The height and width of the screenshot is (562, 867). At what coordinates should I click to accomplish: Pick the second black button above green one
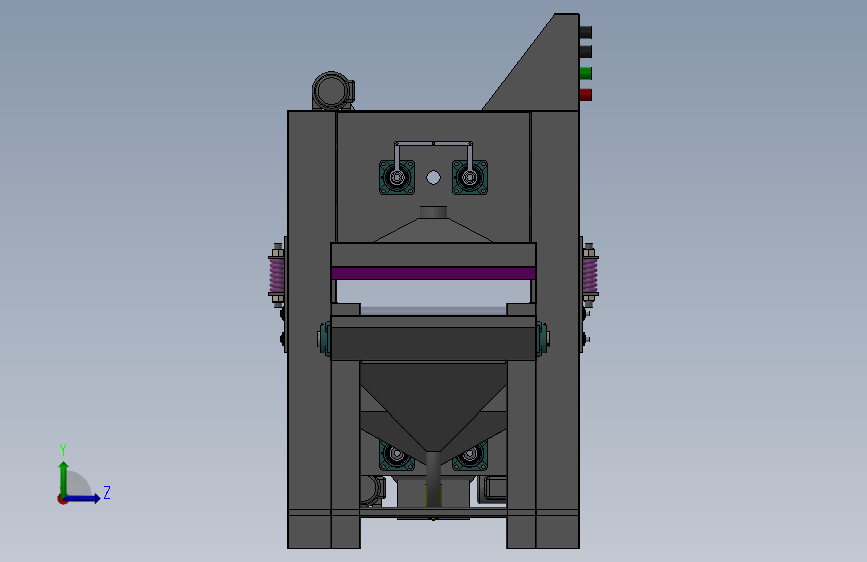point(586,52)
